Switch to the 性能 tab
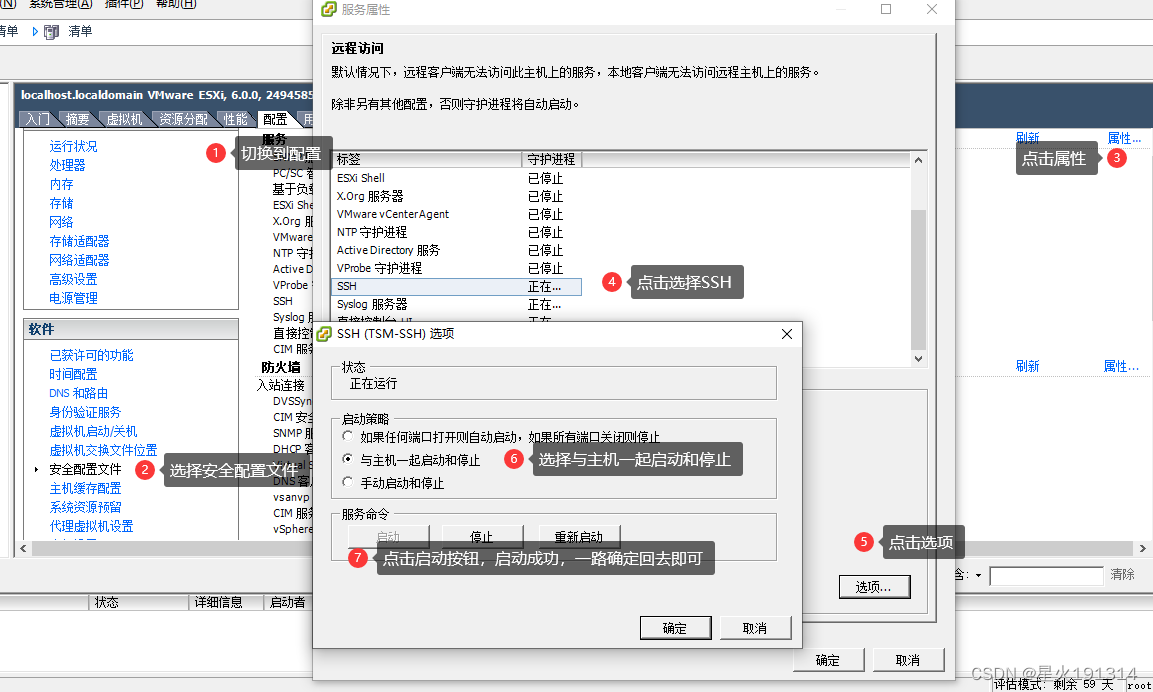The width and height of the screenshot is (1153, 692). tap(236, 119)
